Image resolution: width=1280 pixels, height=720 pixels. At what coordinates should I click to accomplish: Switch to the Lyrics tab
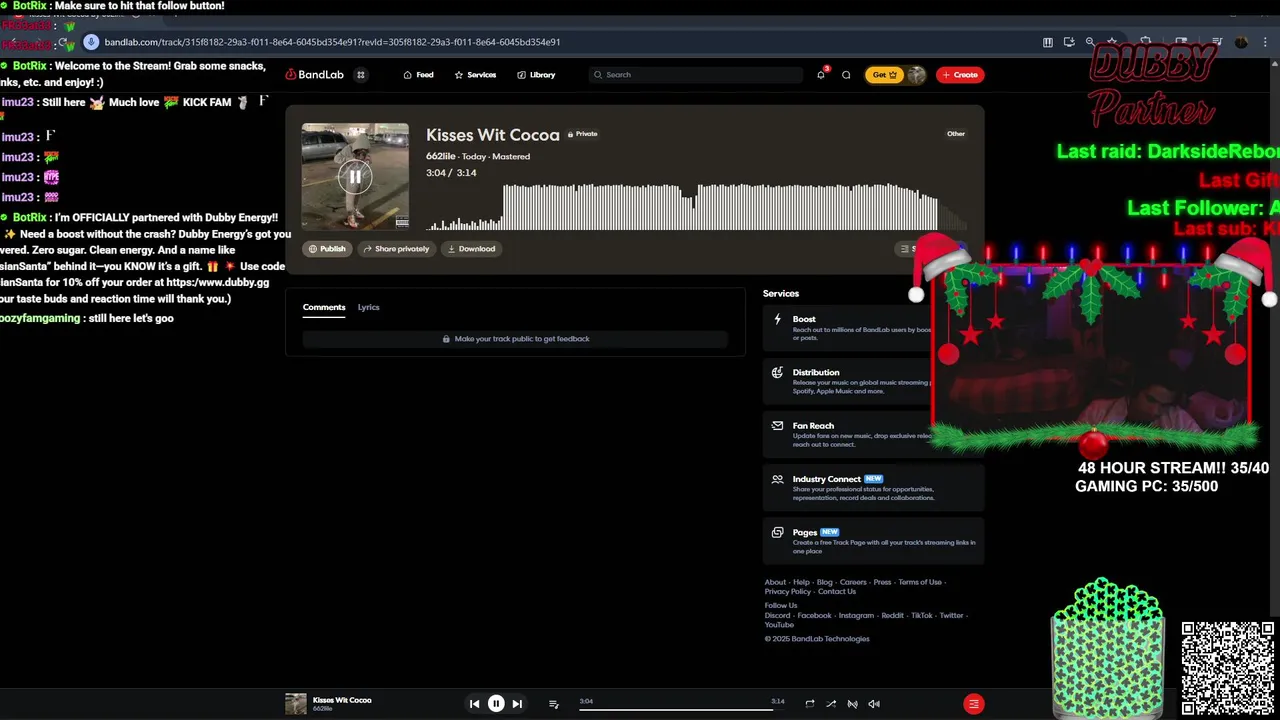click(x=369, y=307)
